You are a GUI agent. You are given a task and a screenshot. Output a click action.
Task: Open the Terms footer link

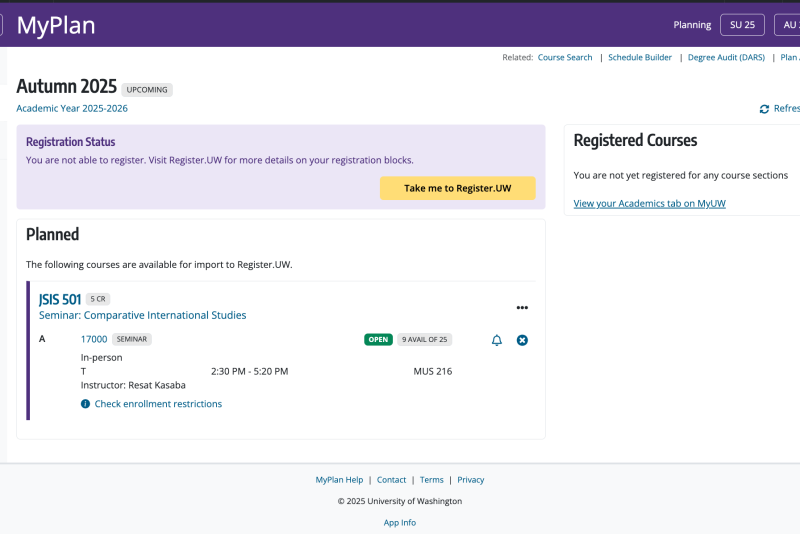(x=432, y=480)
